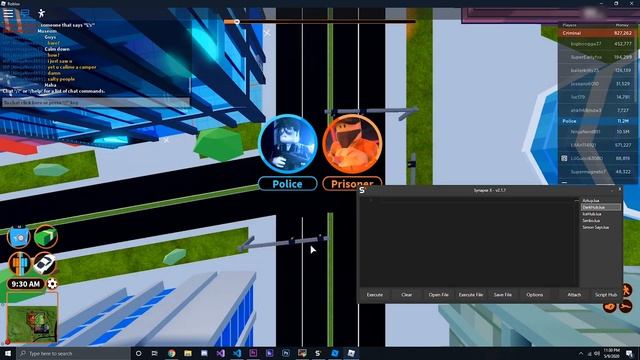
Task: Click Save File in Synapse X
Action: (502, 295)
